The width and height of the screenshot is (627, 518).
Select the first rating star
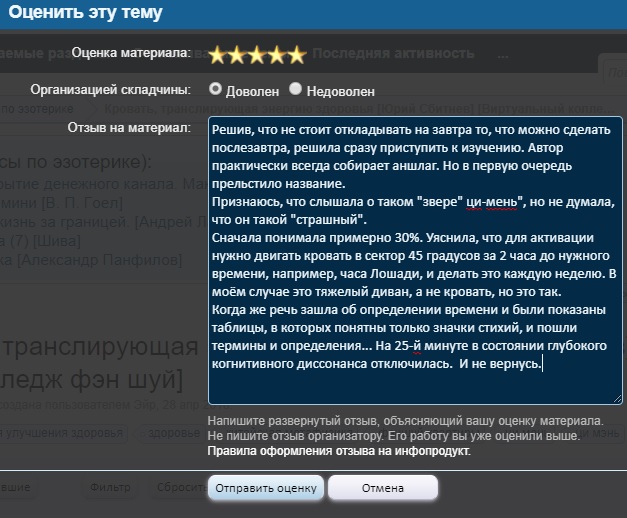[217, 54]
